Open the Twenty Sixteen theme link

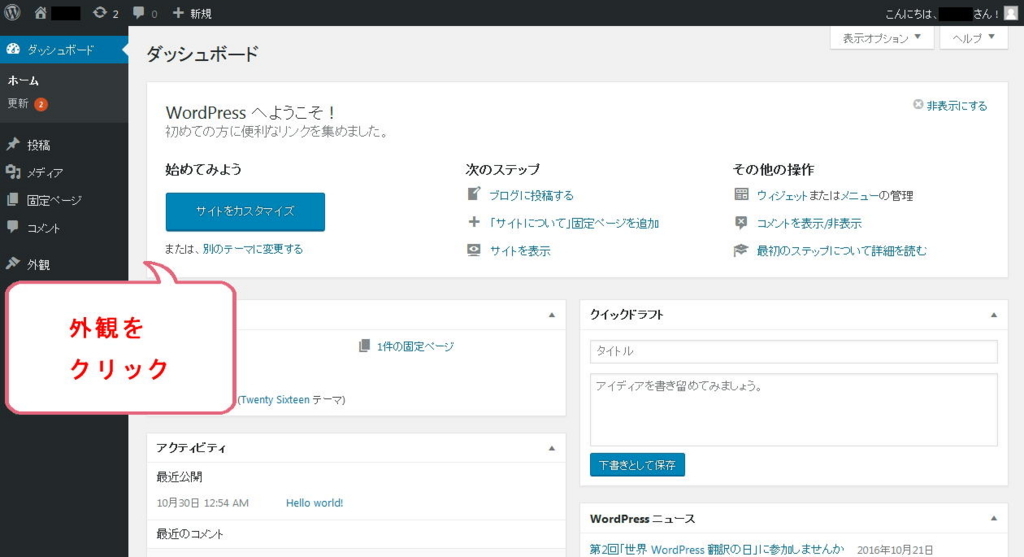tap(274, 400)
